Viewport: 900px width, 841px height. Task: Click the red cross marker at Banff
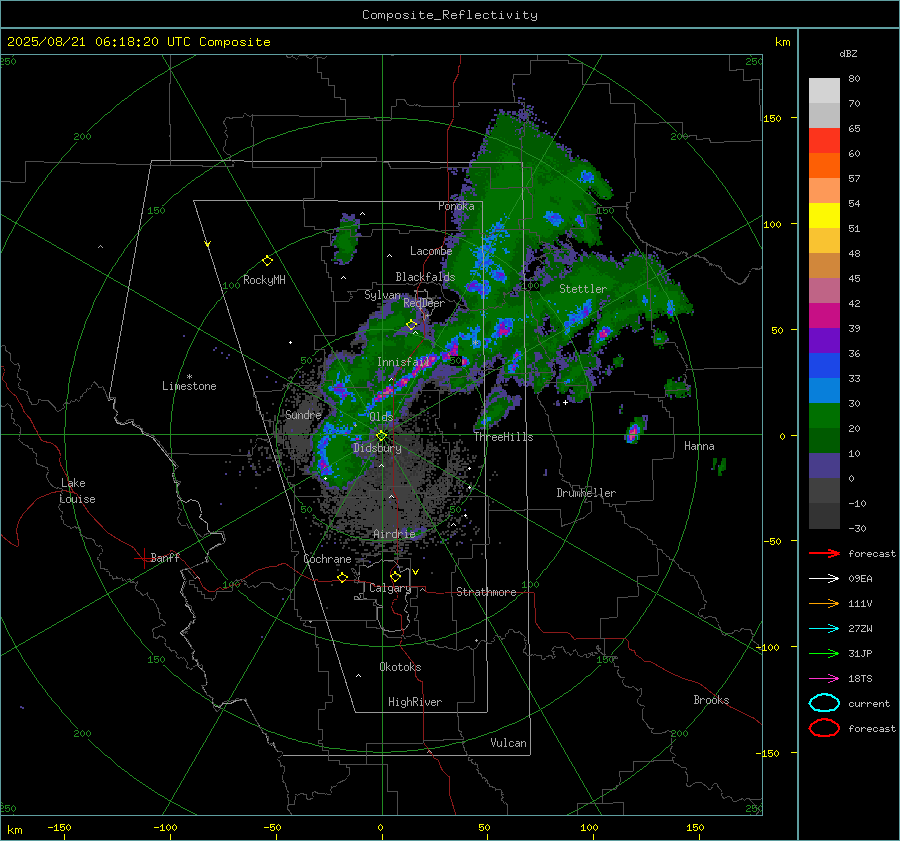pos(143,558)
